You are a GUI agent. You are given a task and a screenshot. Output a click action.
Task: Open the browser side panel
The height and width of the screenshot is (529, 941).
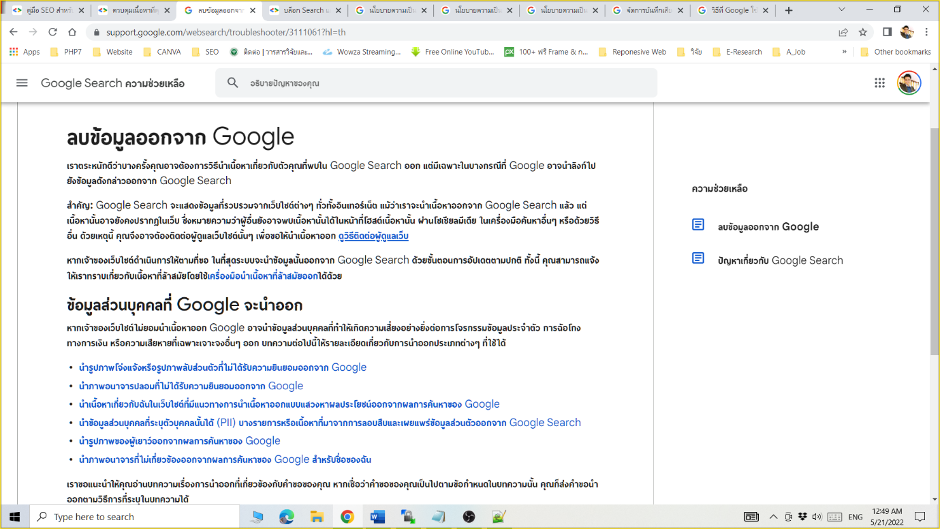click(x=886, y=32)
